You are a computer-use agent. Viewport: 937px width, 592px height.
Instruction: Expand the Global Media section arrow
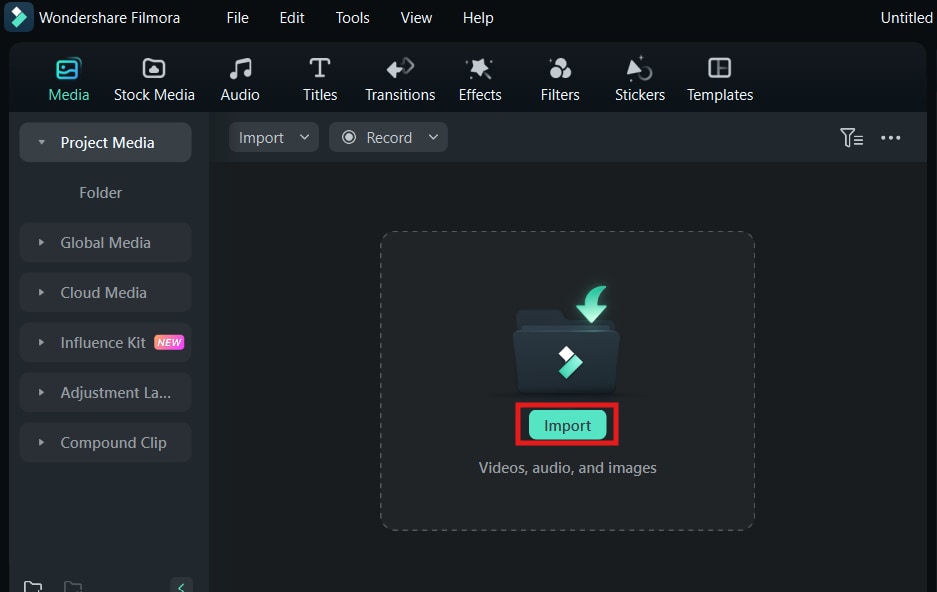[41, 243]
